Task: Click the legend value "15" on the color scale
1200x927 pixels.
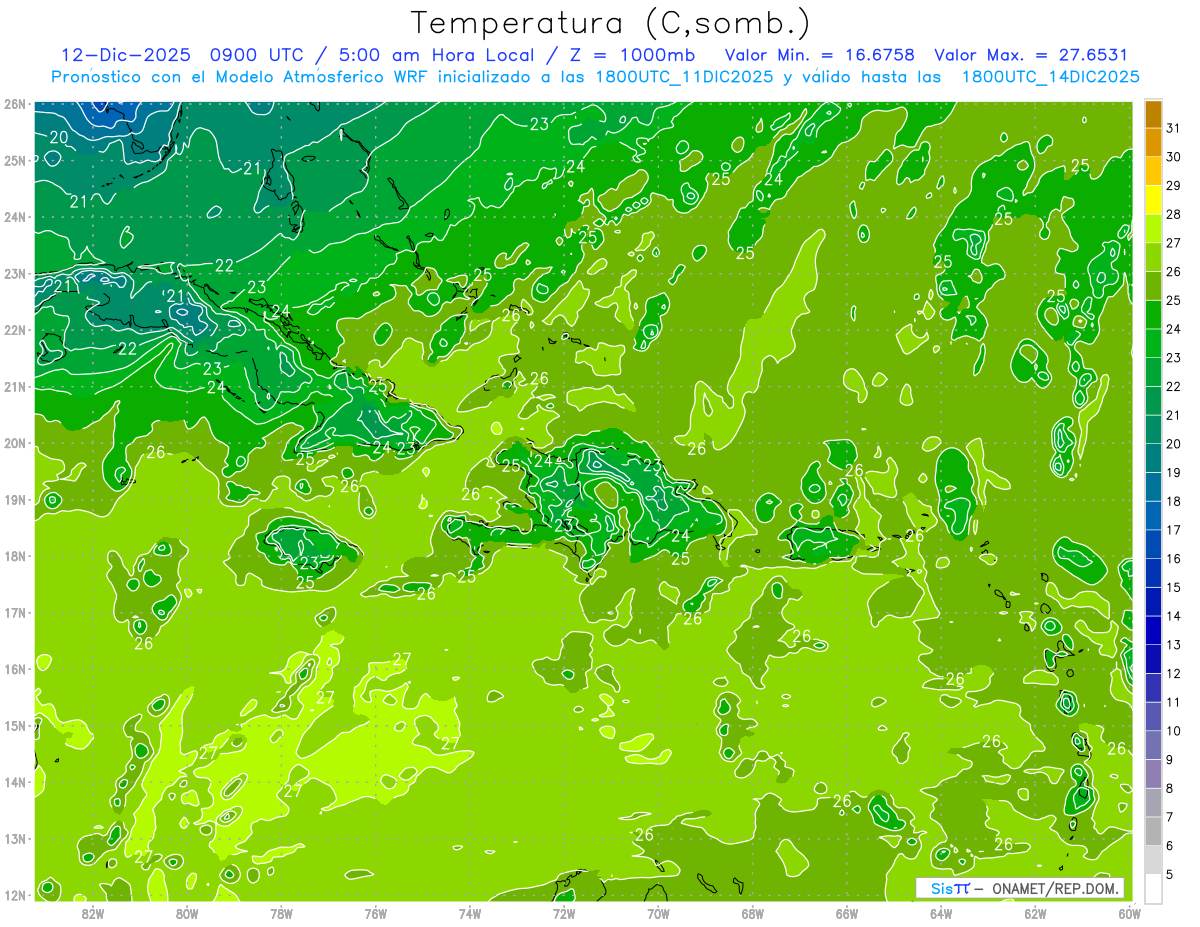Action: click(1173, 587)
